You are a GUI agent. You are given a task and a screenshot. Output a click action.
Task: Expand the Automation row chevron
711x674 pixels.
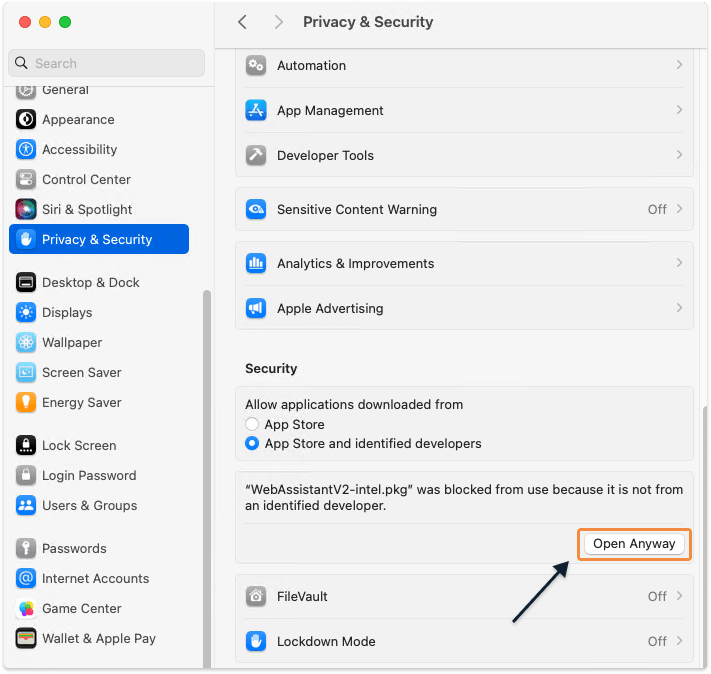679,65
